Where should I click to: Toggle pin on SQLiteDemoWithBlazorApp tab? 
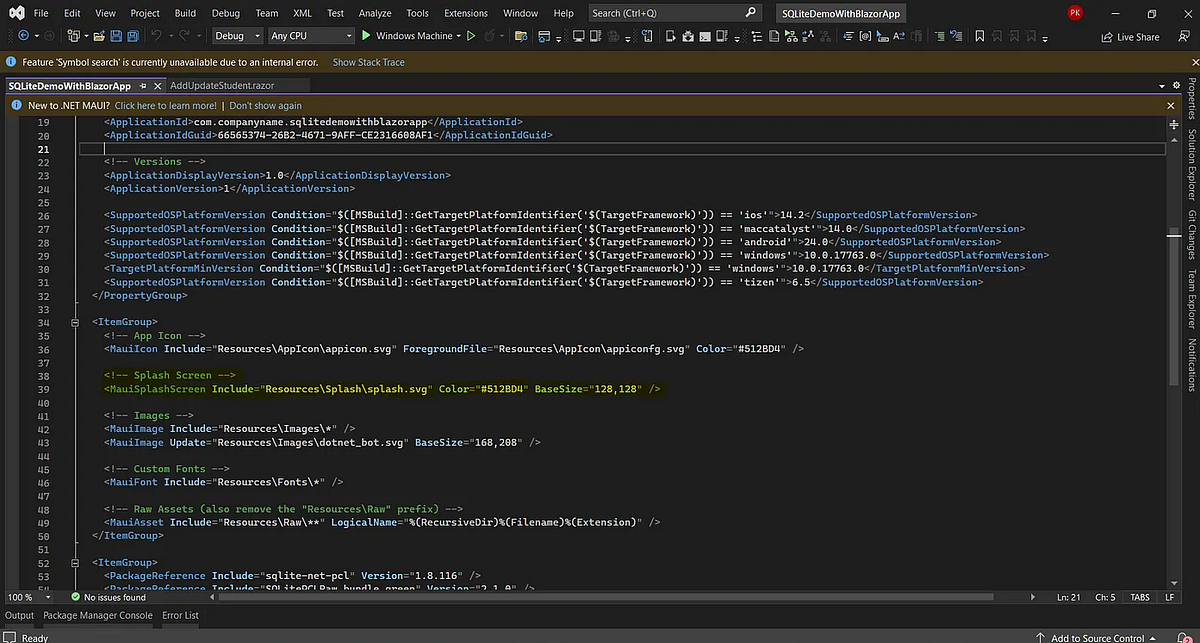click(143, 86)
